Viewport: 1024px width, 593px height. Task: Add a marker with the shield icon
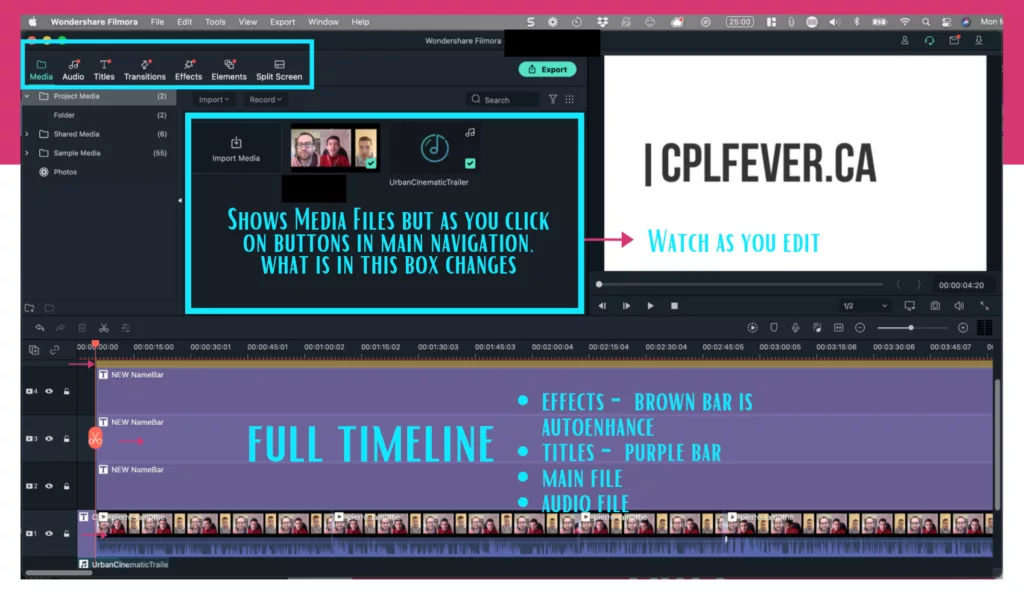[x=774, y=328]
